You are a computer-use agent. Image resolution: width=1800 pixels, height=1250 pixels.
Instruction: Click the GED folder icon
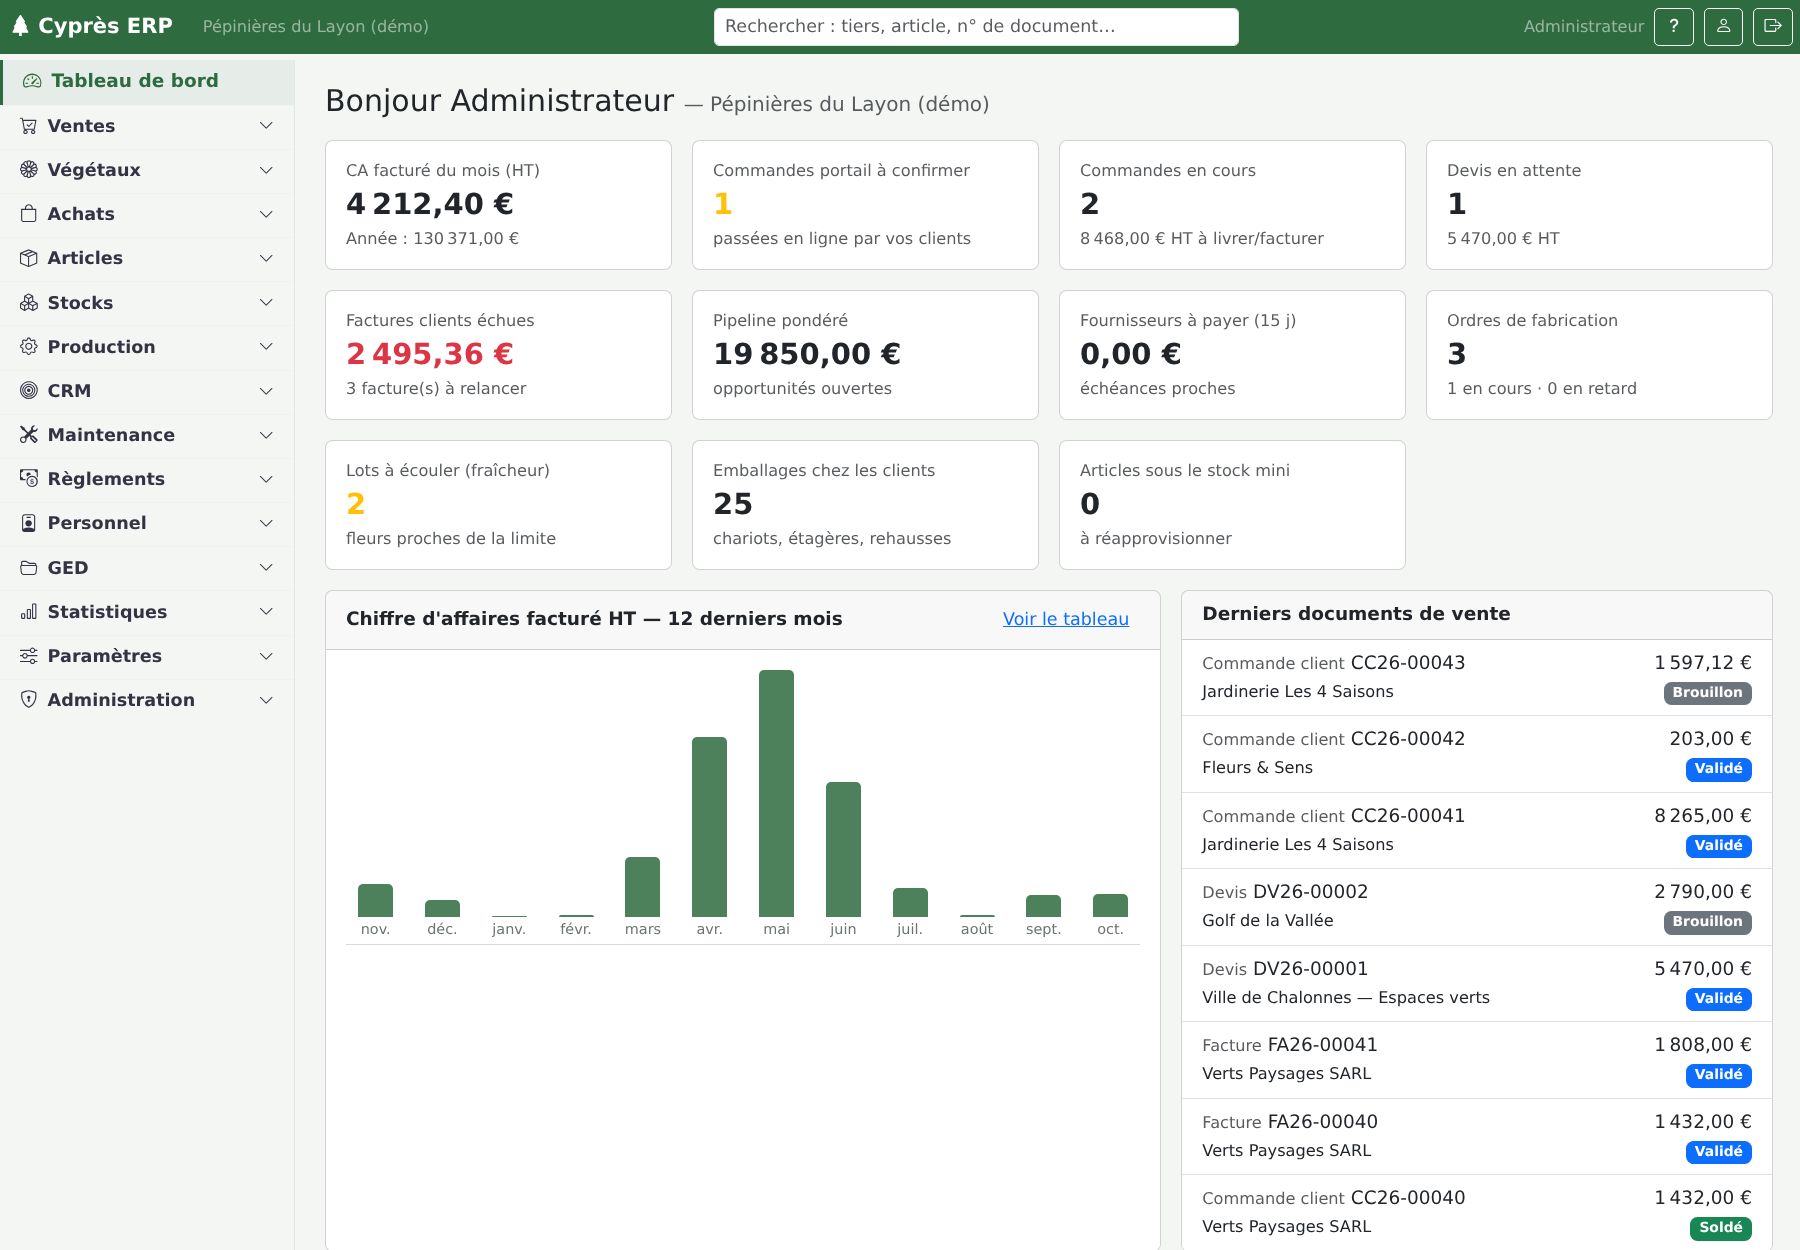click(x=29, y=568)
